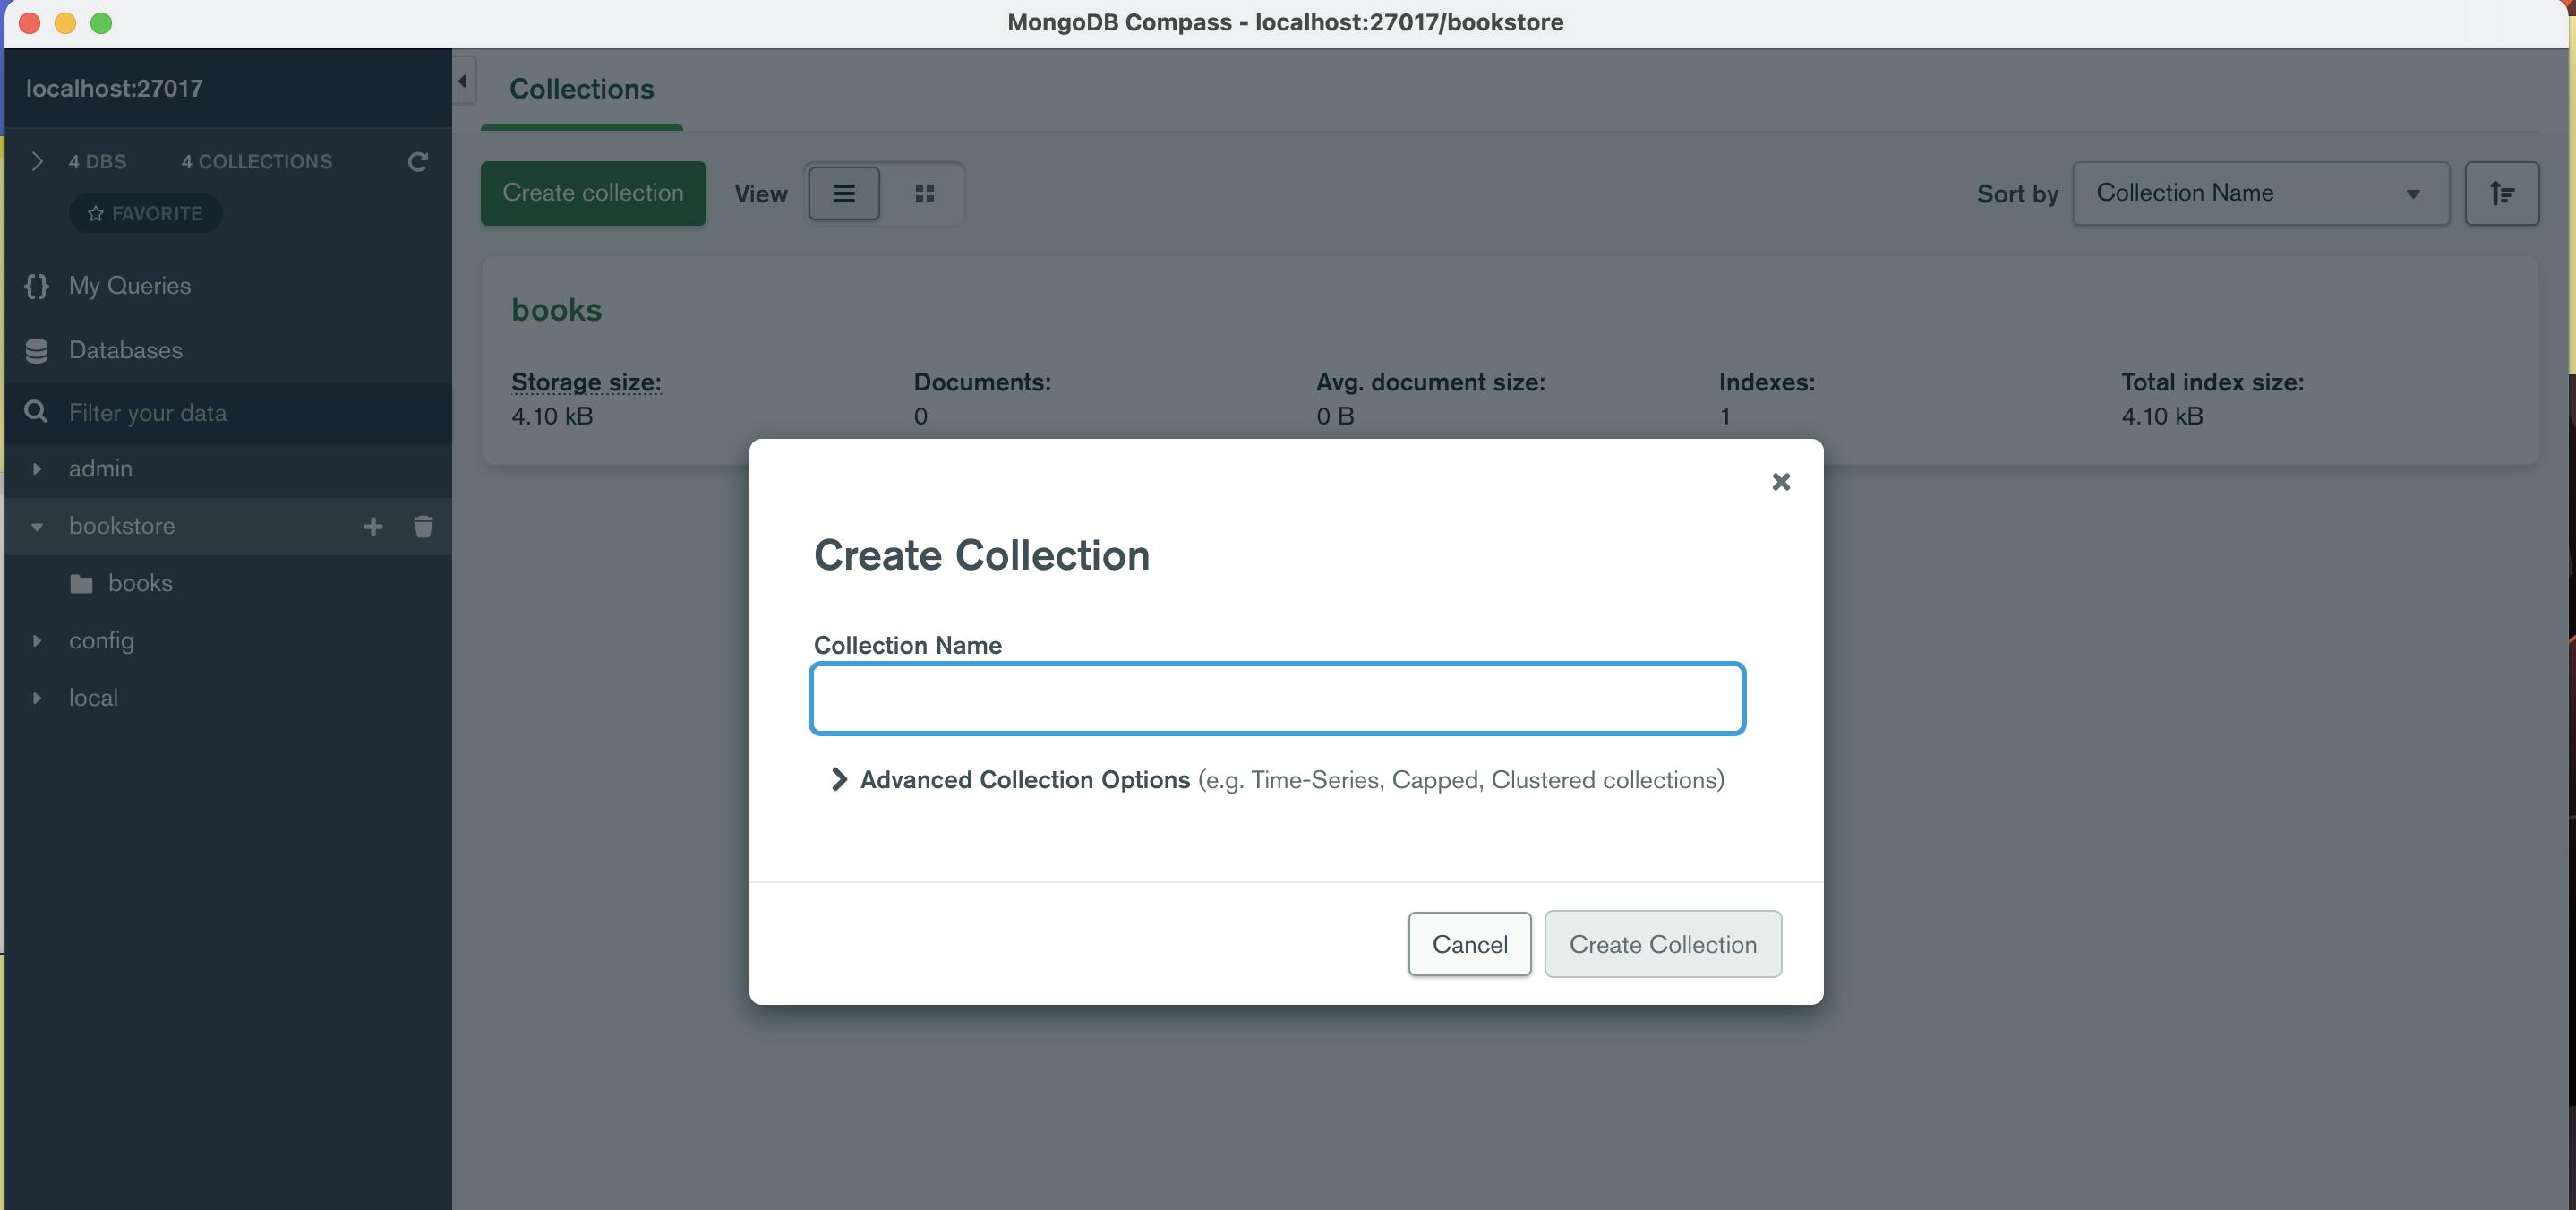This screenshot has height=1210, width=2576.
Task: Refresh databases with the reload icon
Action: pos(418,162)
